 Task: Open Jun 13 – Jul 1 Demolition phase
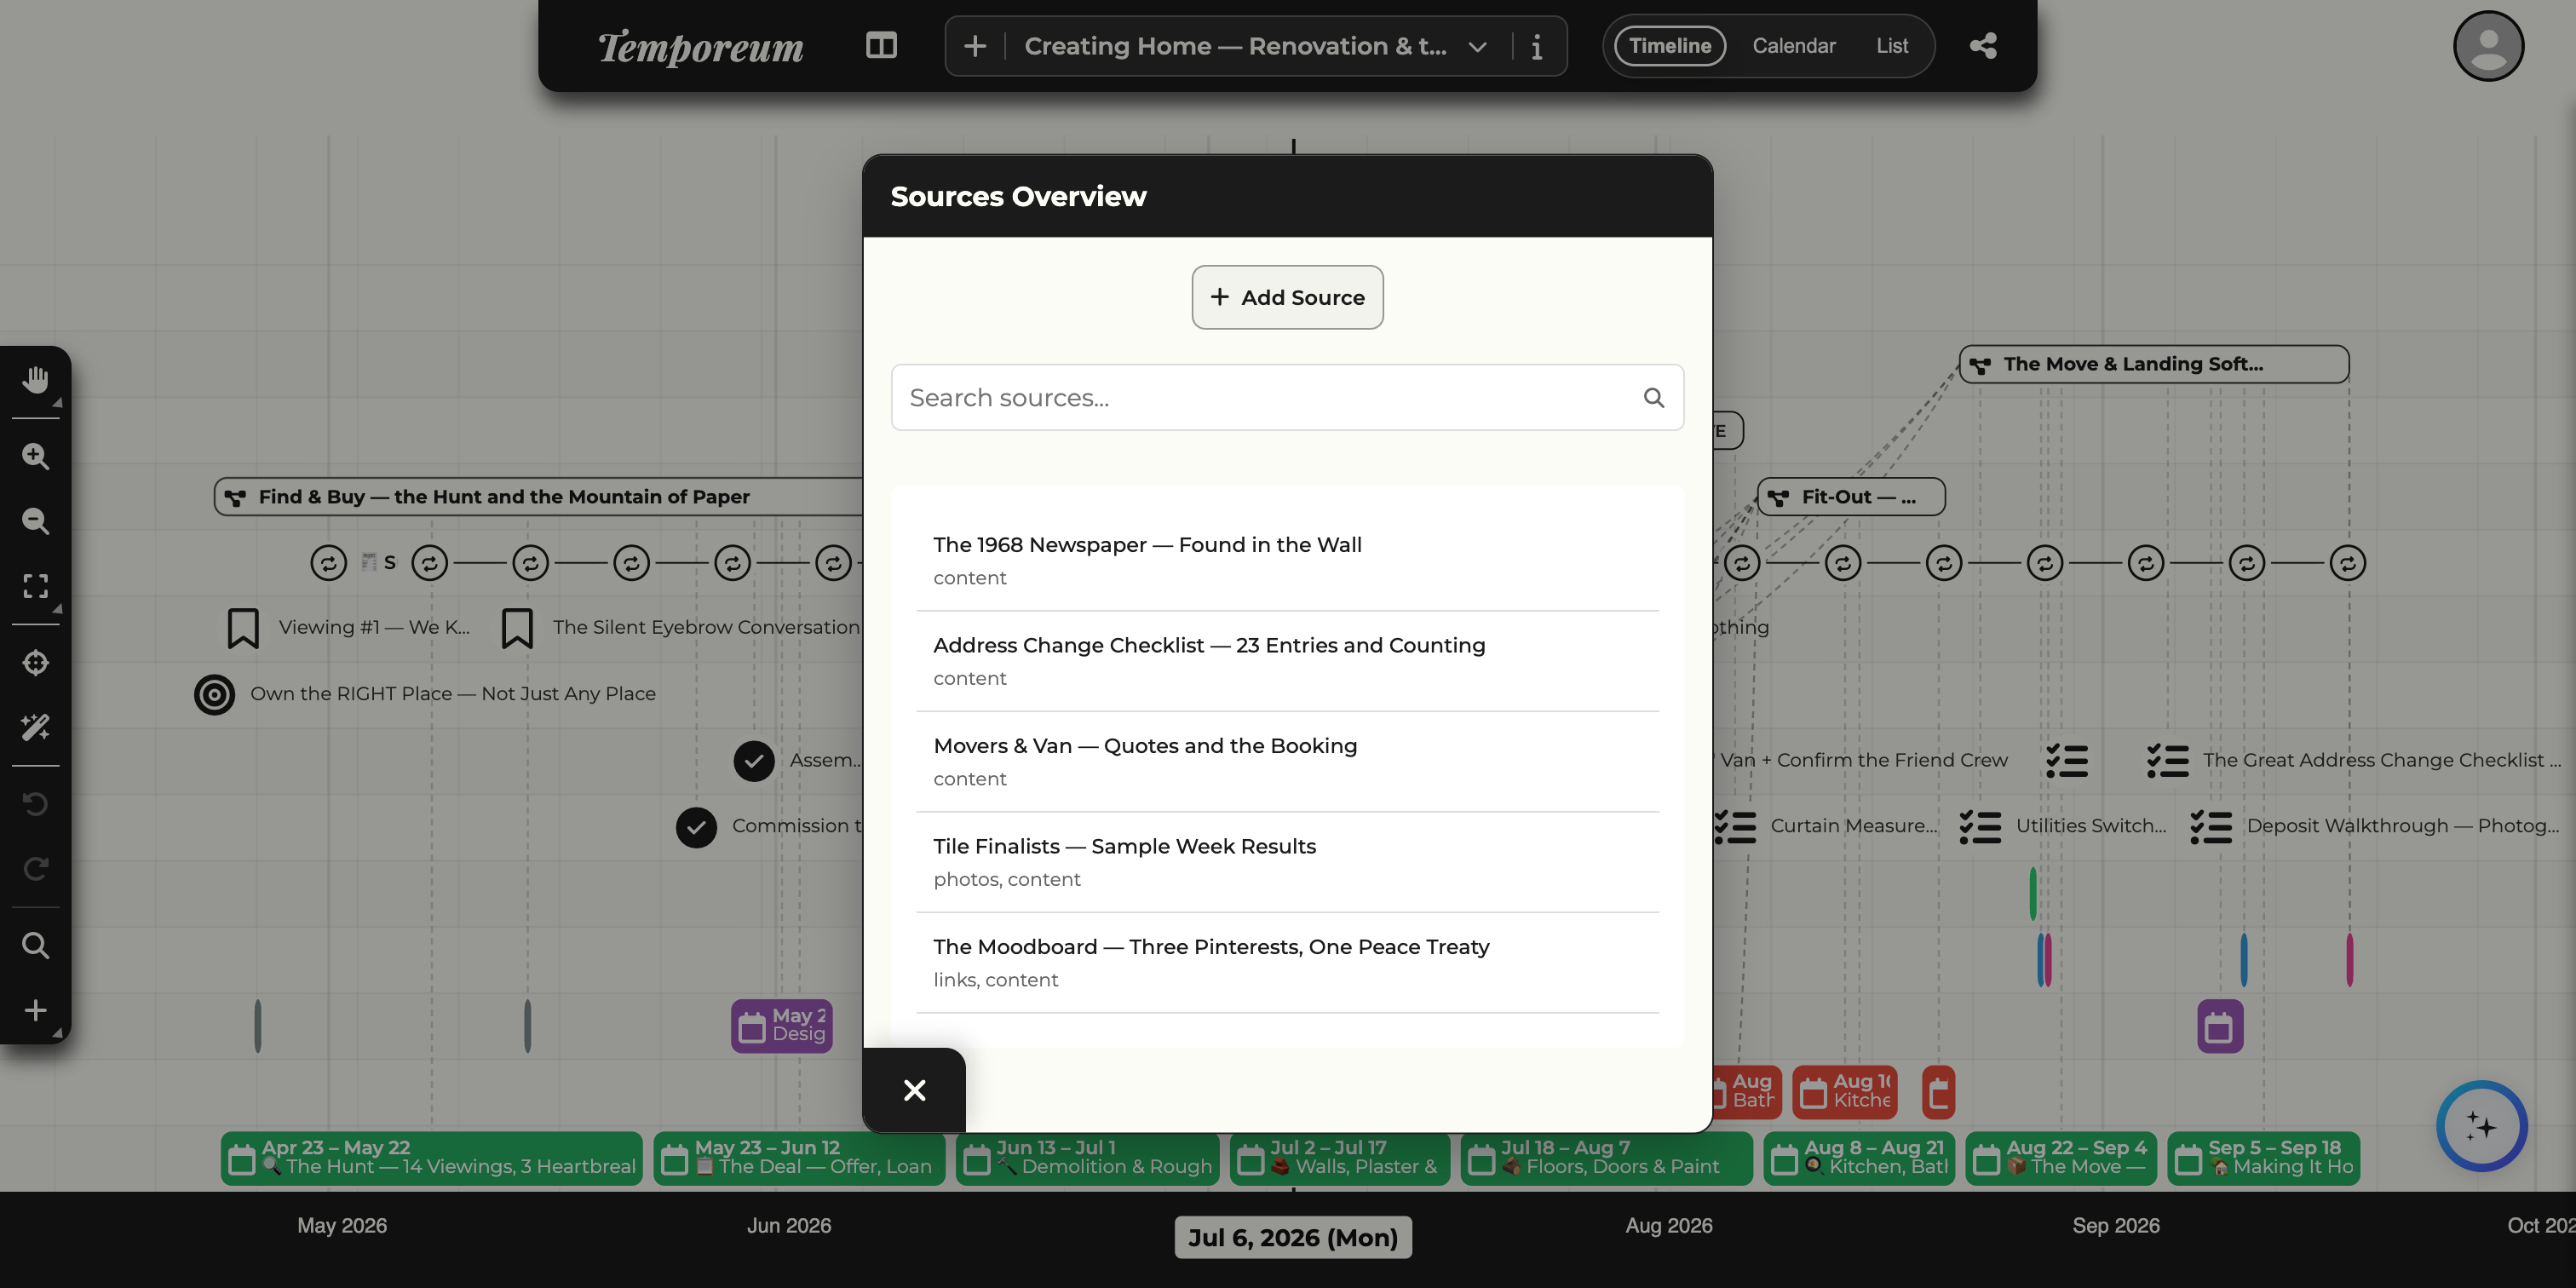[x=1087, y=1158]
